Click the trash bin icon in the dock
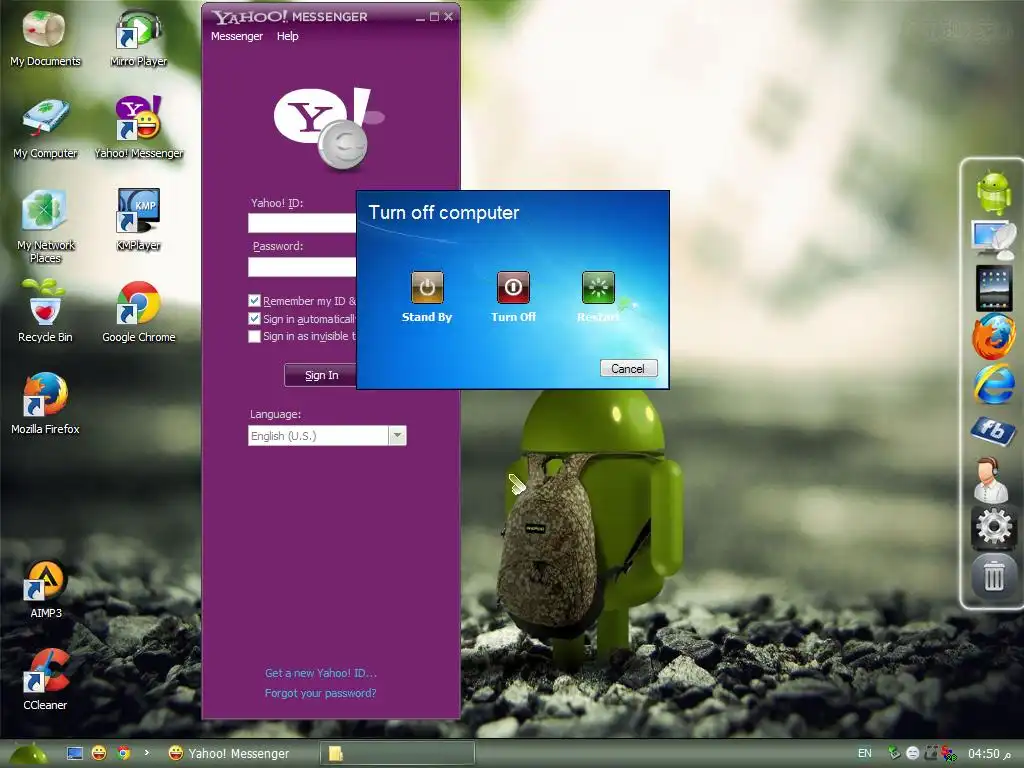This screenshot has height=768, width=1024. click(993, 576)
